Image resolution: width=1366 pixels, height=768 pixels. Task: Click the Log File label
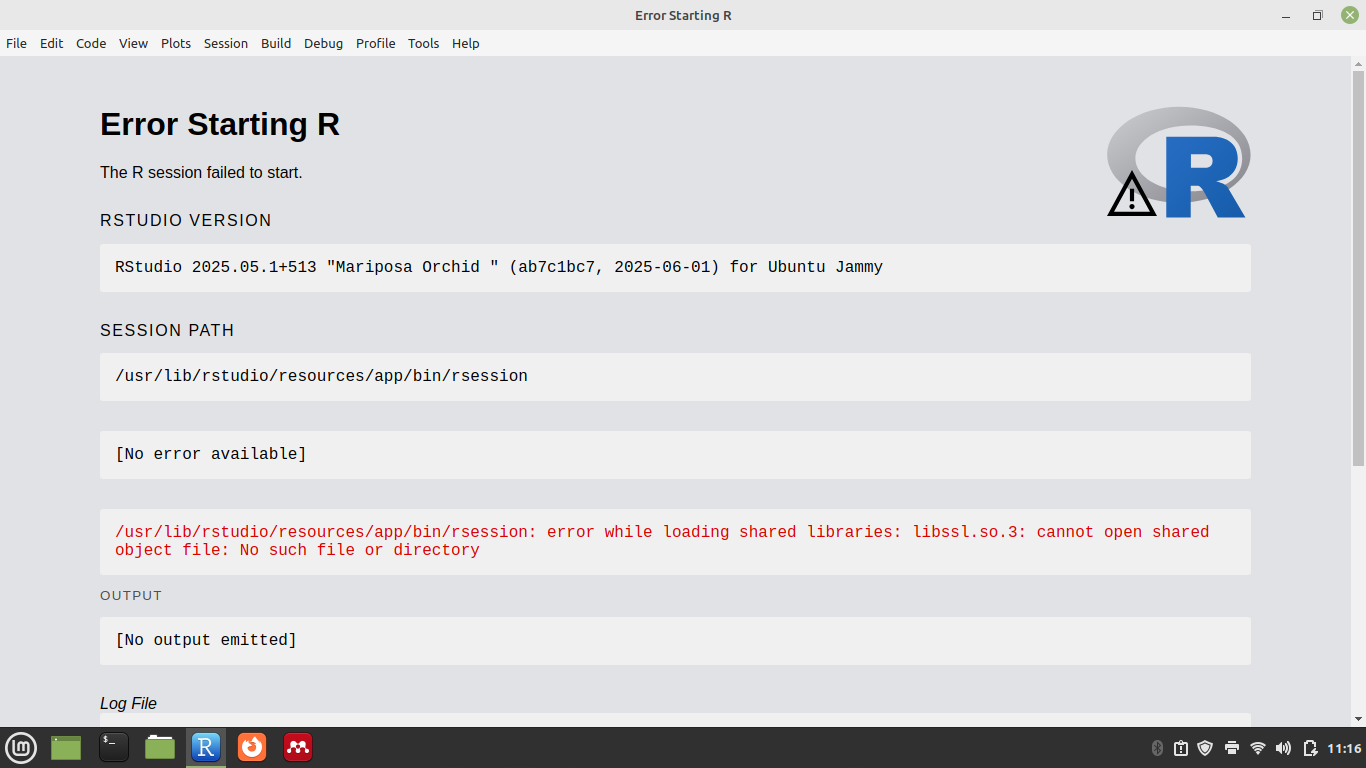click(128, 703)
